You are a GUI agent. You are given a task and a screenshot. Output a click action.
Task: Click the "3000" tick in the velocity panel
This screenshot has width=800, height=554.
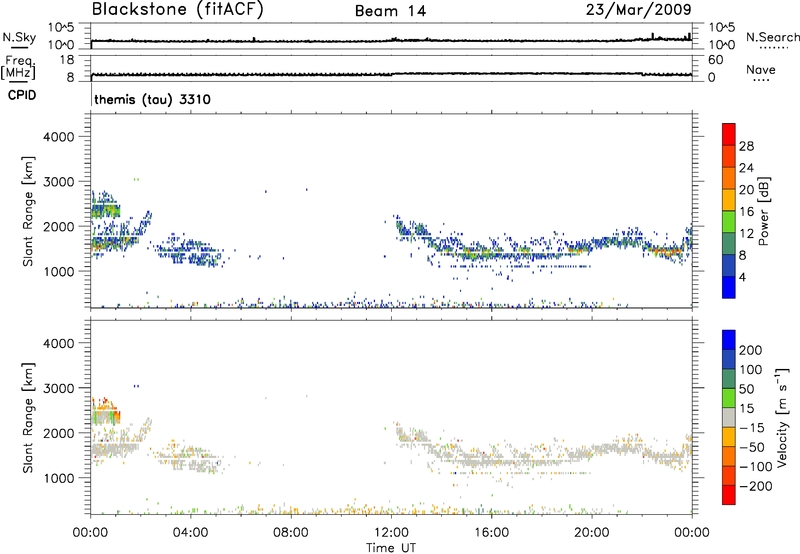point(58,388)
